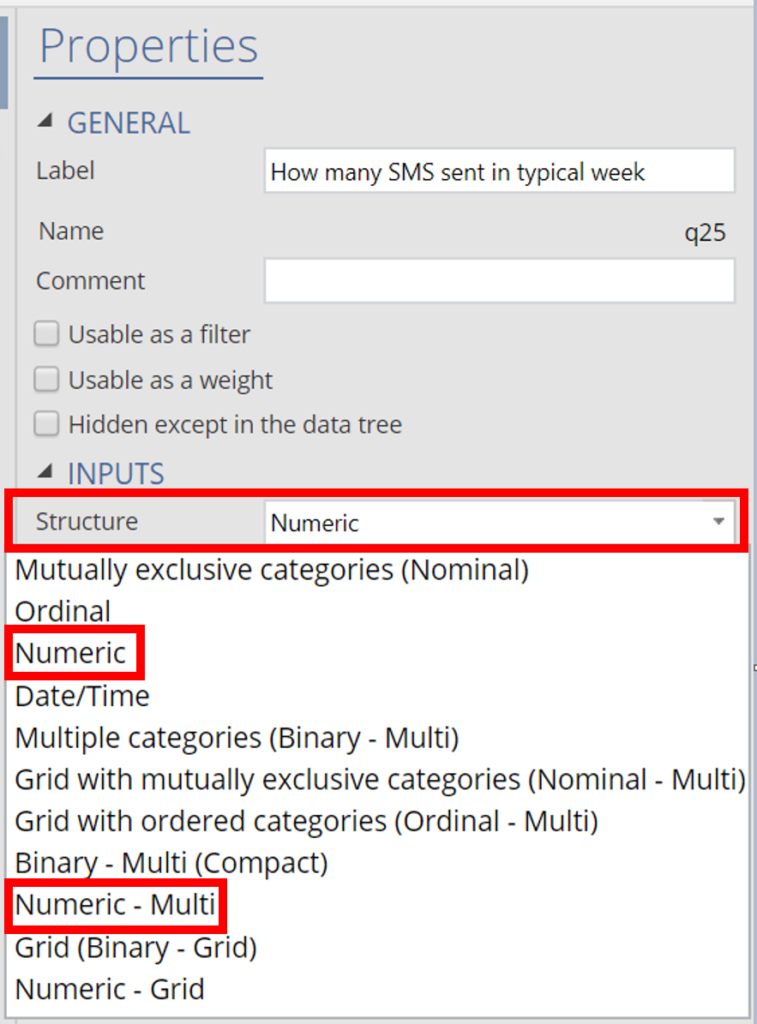The height and width of the screenshot is (1024, 757).
Task: Collapse the INPUTS section
Action: coord(47,472)
